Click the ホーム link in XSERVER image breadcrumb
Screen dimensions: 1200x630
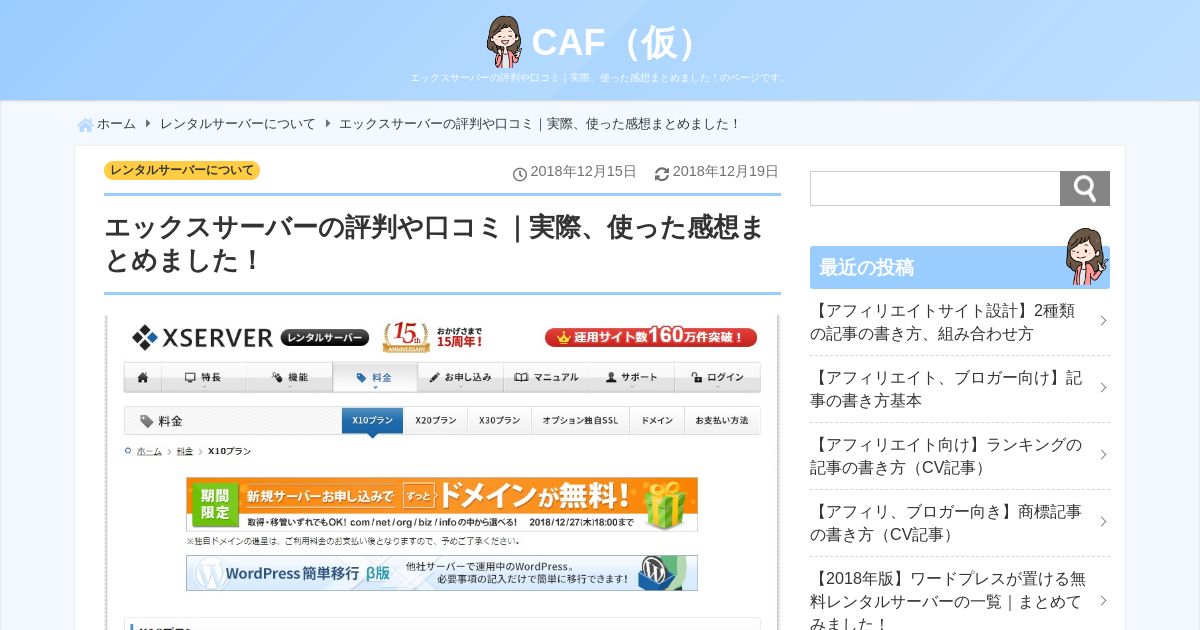click(x=149, y=451)
